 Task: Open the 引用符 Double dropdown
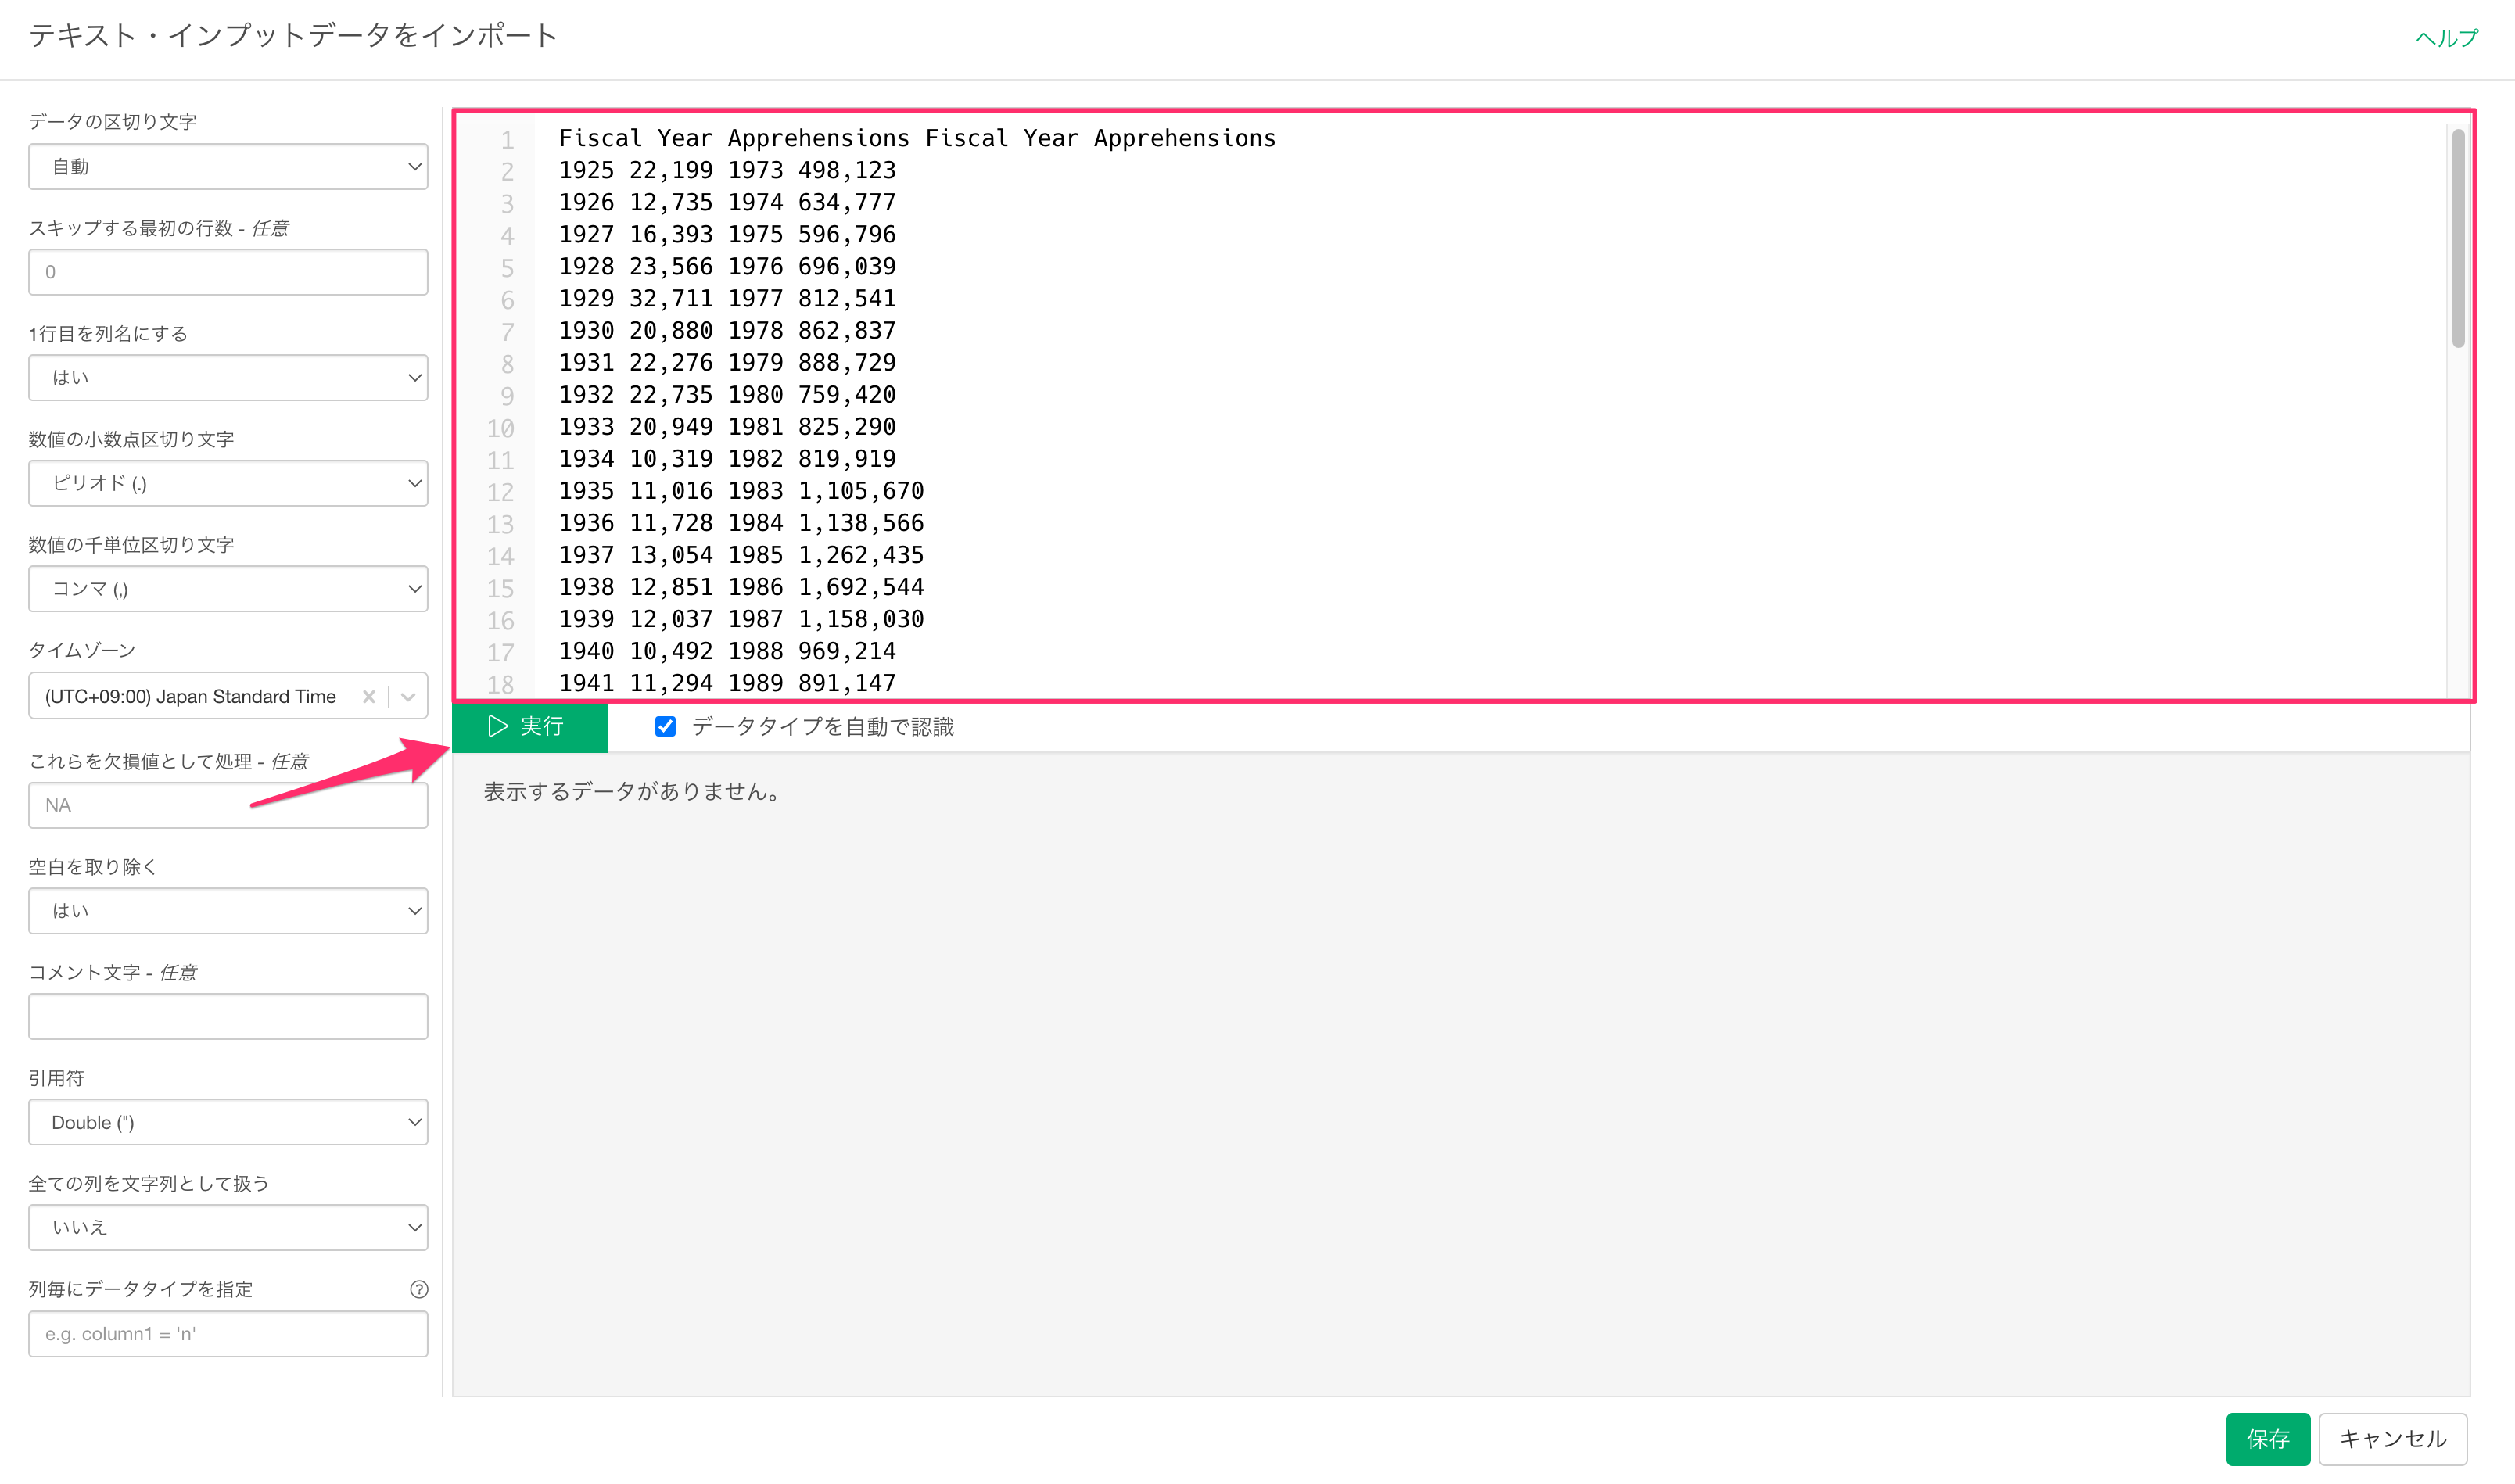228,1122
